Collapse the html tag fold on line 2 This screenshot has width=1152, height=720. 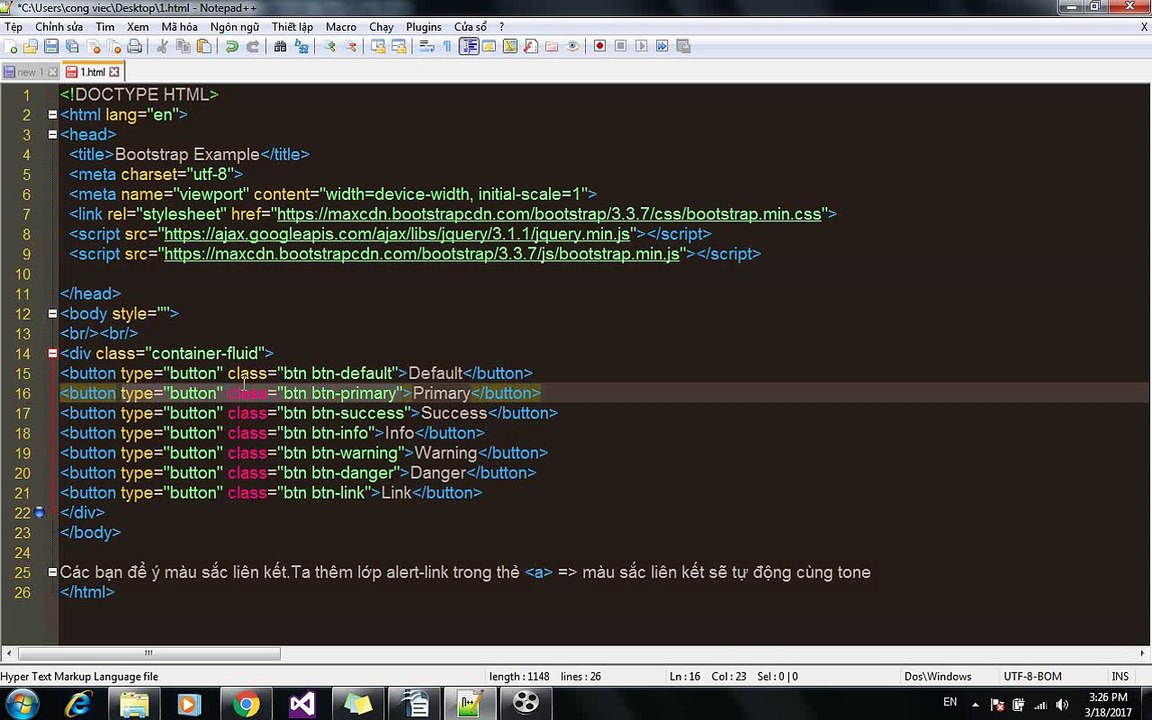point(52,115)
